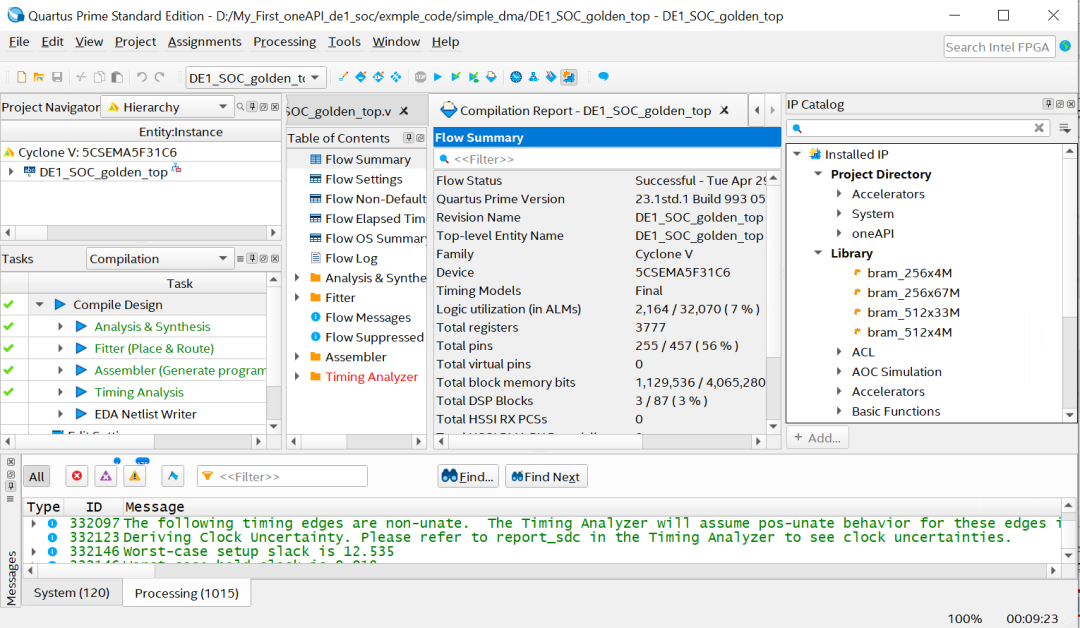Click the New file toolbar icon
1080x628 pixels.
click(x=21, y=77)
